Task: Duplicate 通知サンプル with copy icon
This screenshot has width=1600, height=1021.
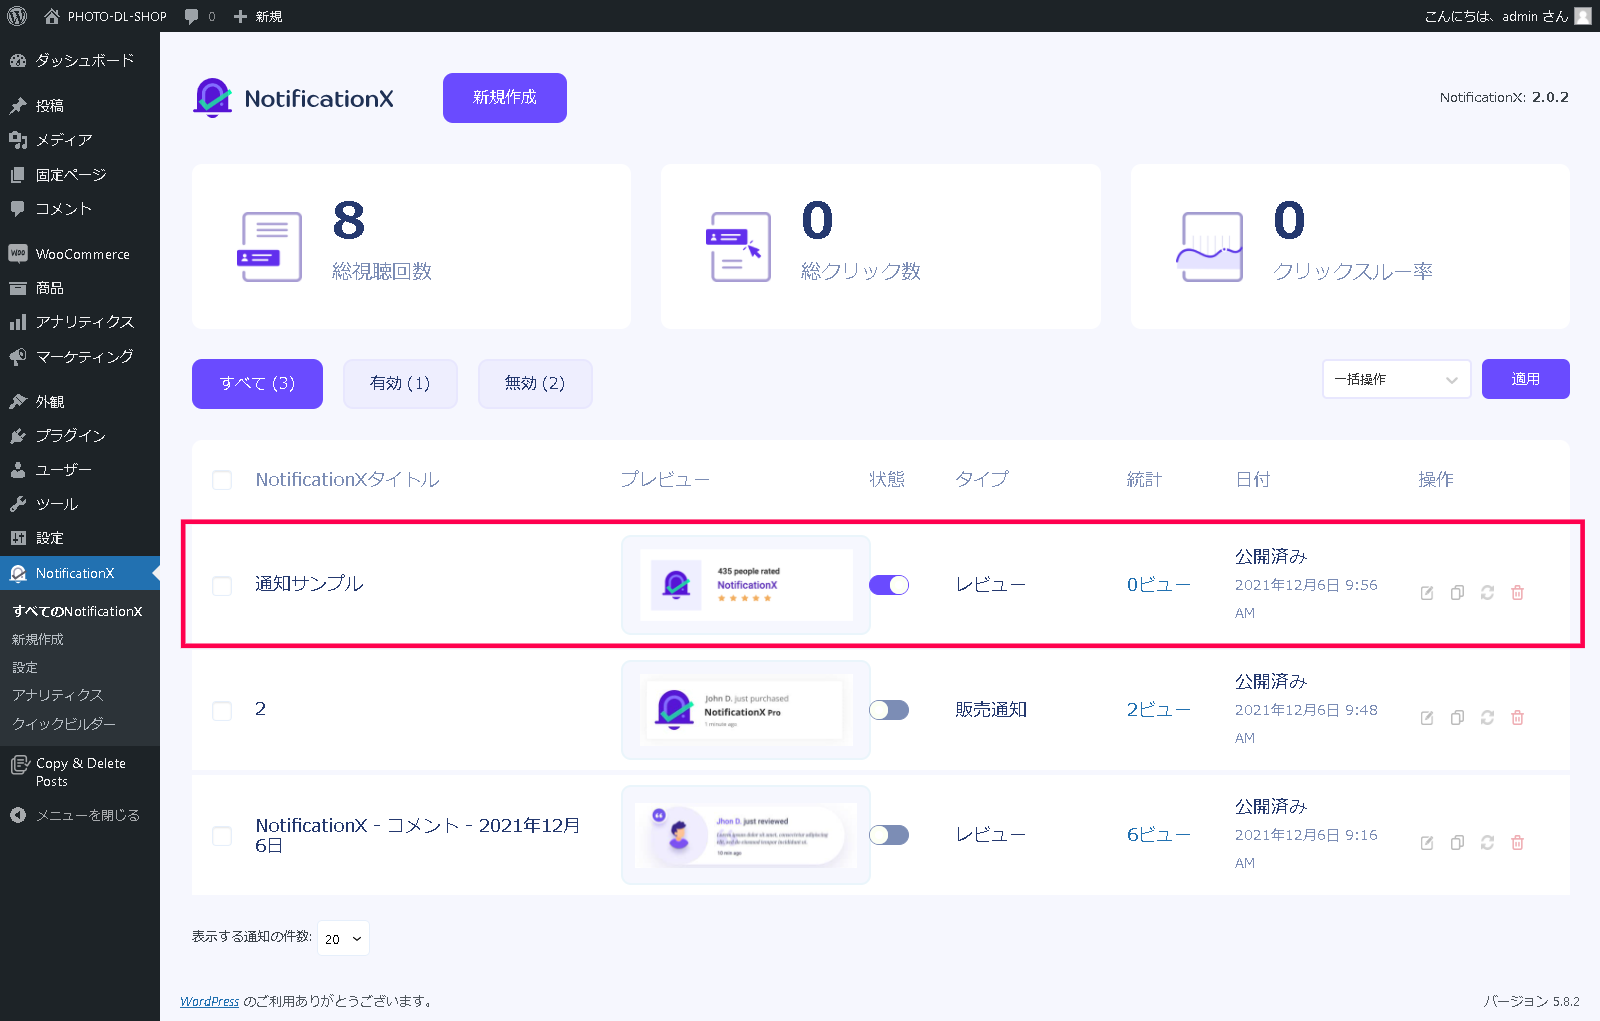Action: tap(1457, 593)
